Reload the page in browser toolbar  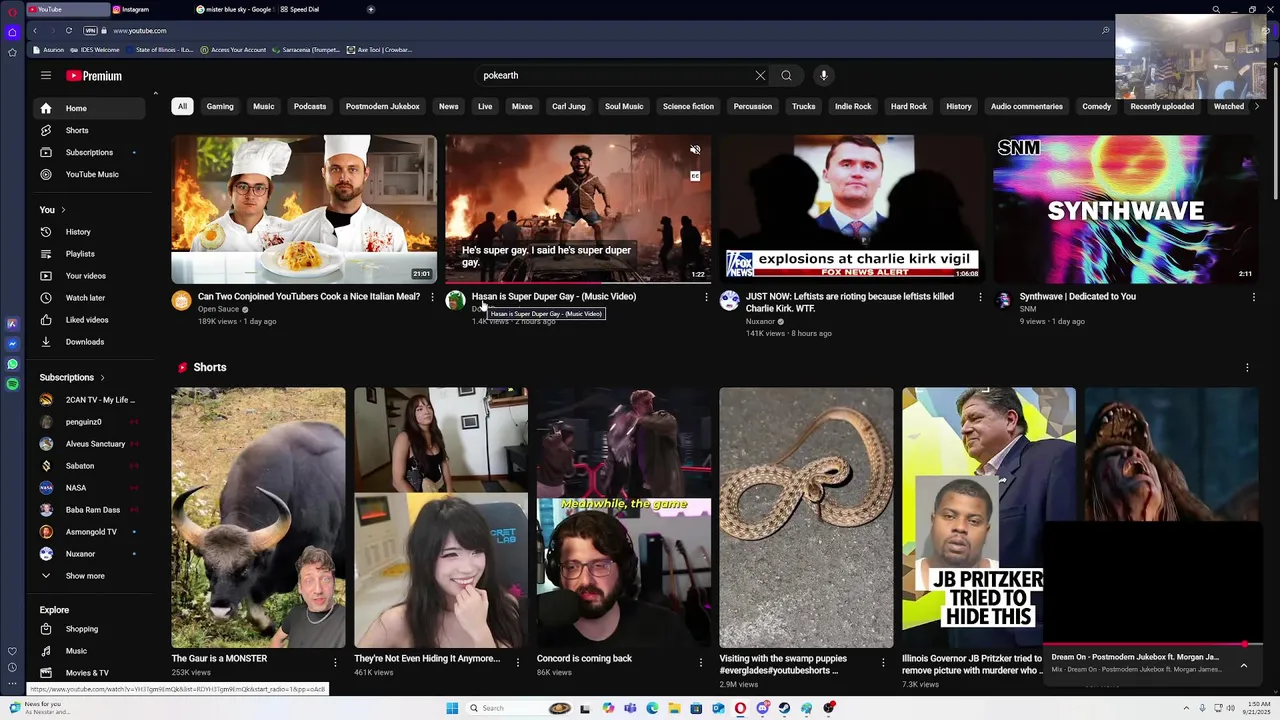[69, 31]
